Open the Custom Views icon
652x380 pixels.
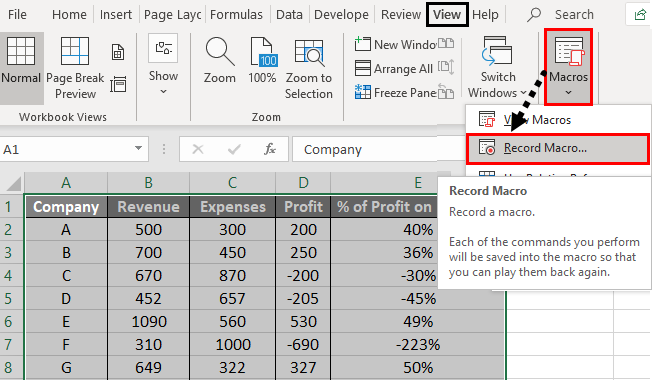point(118,84)
